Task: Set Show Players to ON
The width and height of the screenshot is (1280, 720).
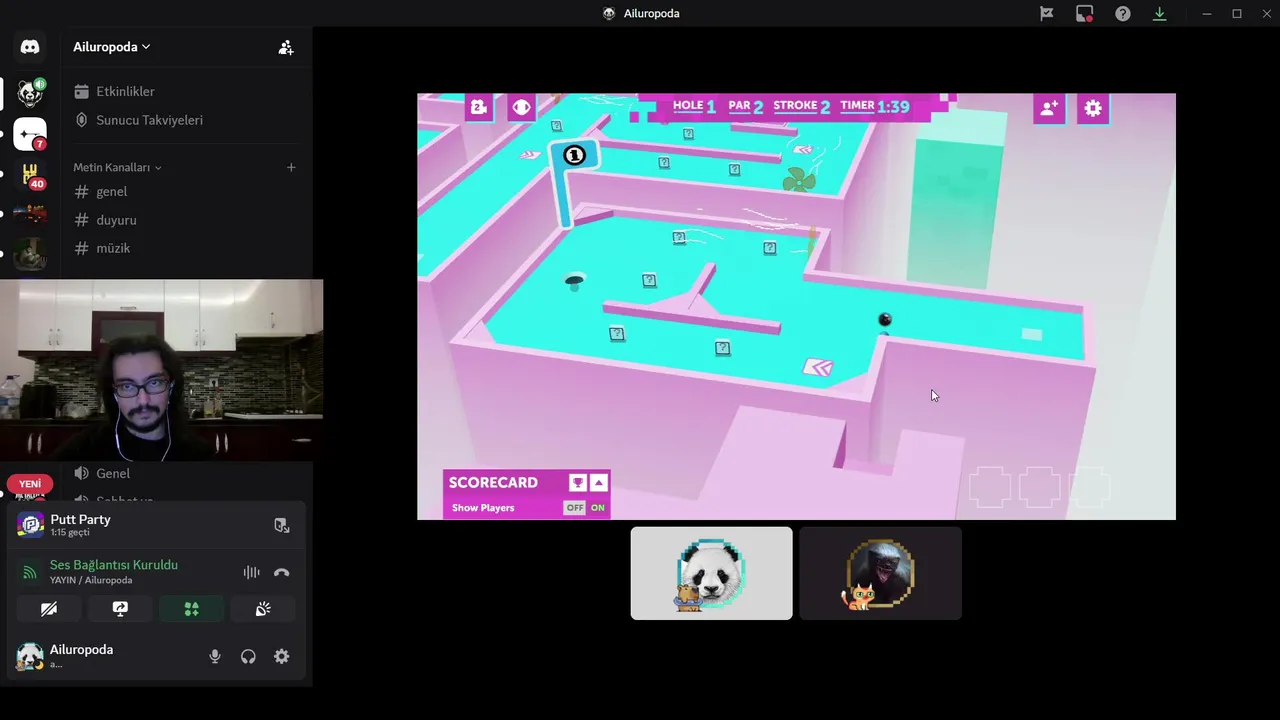Action: 598,508
